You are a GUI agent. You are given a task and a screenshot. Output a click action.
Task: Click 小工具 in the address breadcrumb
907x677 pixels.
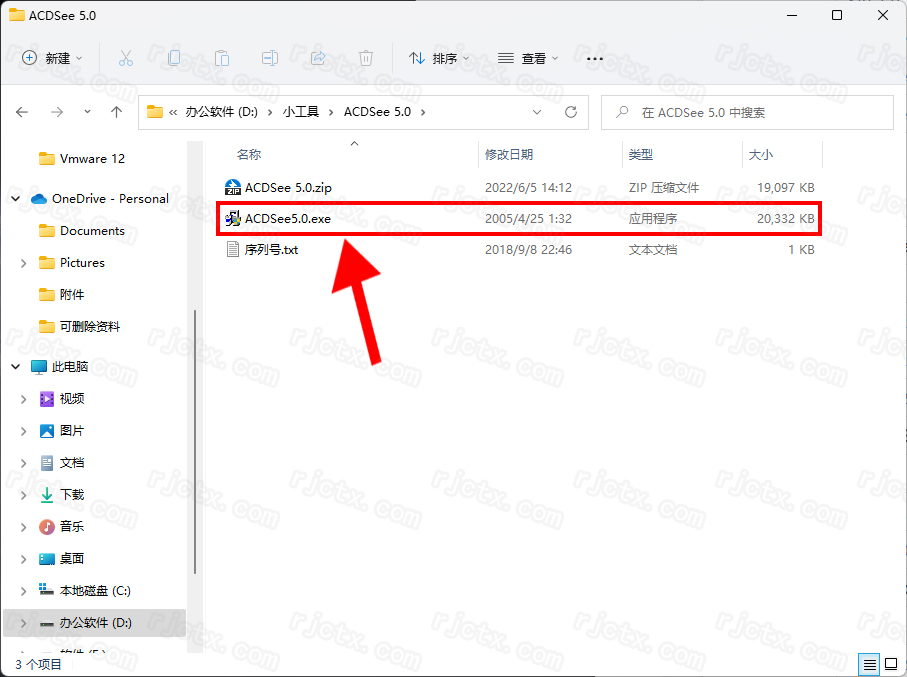coord(300,112)
